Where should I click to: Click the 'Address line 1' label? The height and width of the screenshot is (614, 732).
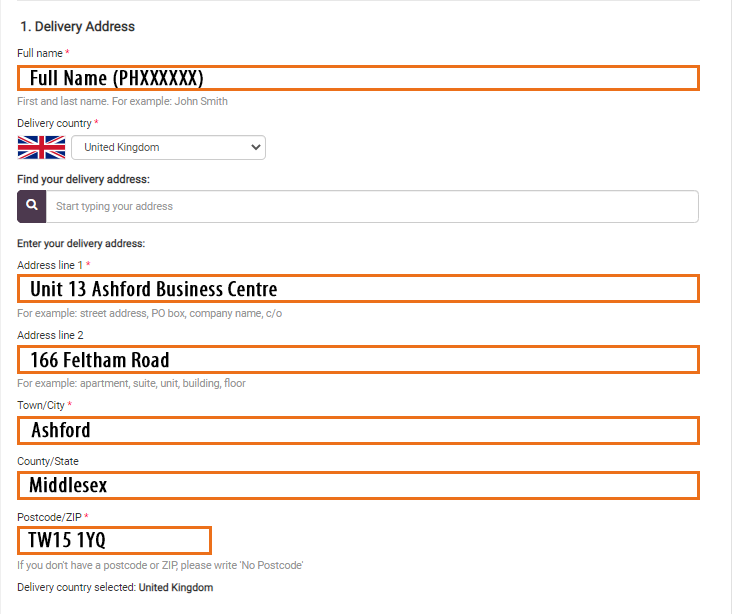point(50,265)
